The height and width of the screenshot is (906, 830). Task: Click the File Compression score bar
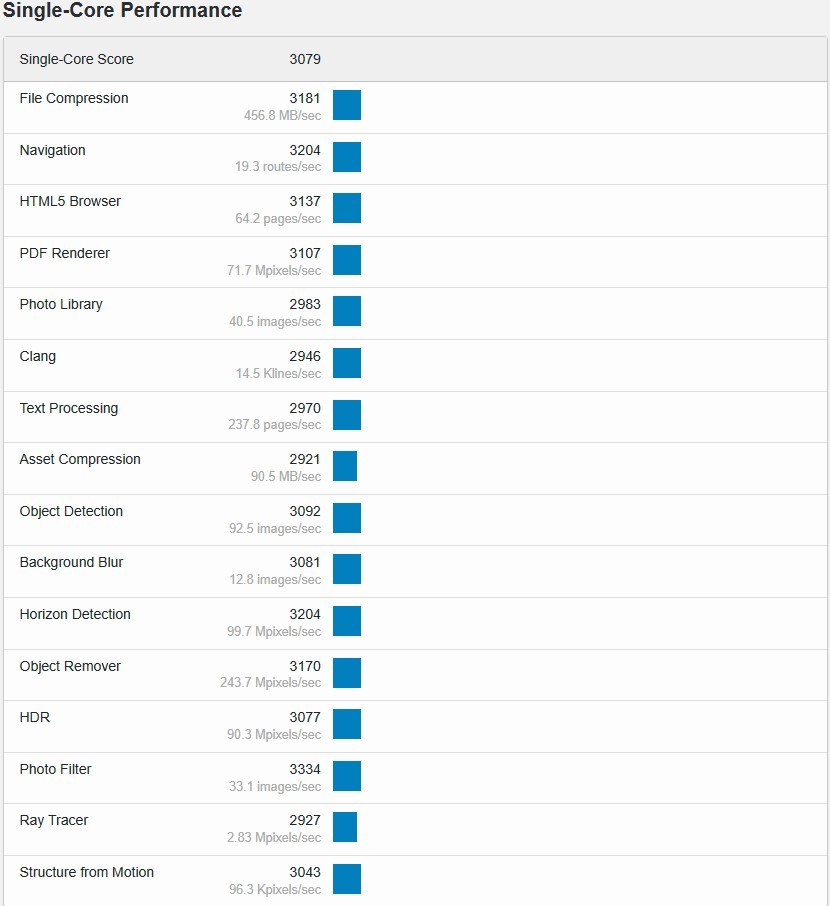click(347, 105)
